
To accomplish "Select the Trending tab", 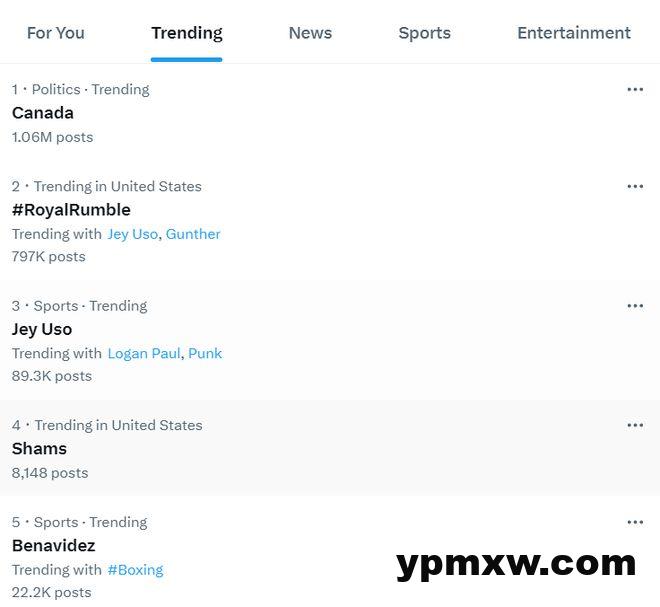I will point(187,33).
